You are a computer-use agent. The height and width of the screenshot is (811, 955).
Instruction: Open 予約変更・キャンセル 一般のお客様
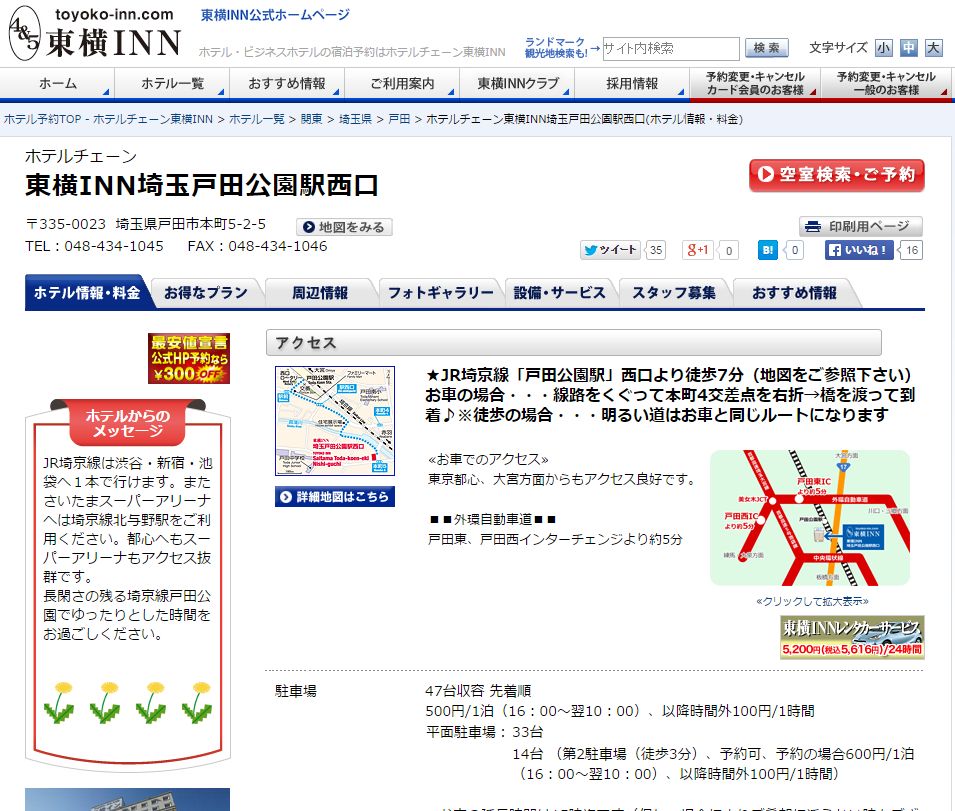click(886, 83)
